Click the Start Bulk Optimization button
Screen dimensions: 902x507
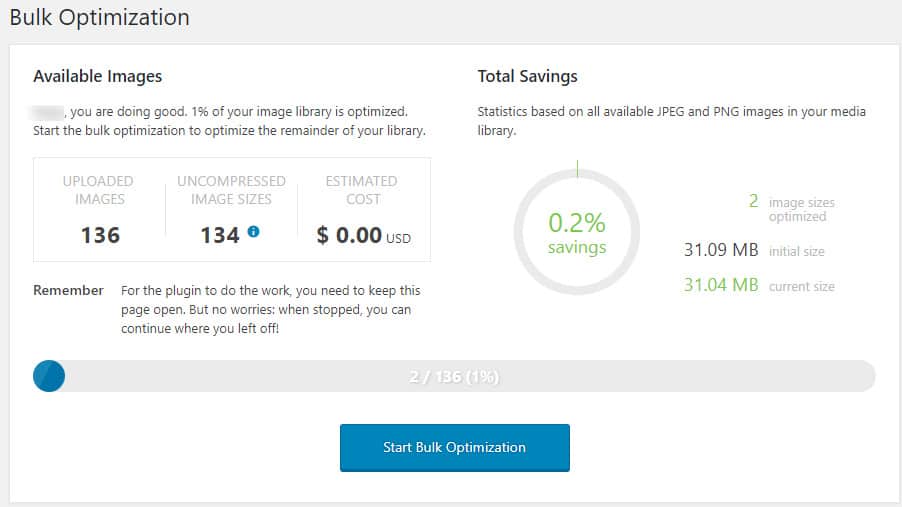click(x=454, y=448)
